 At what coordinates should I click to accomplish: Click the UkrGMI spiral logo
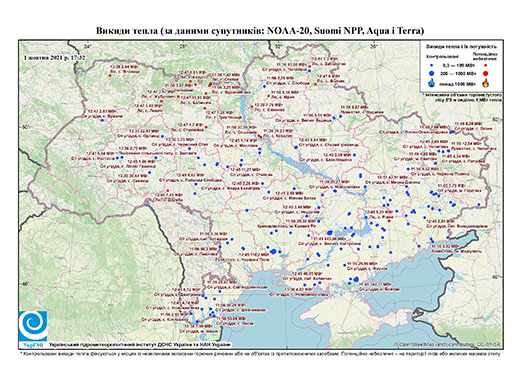(33, 326)
